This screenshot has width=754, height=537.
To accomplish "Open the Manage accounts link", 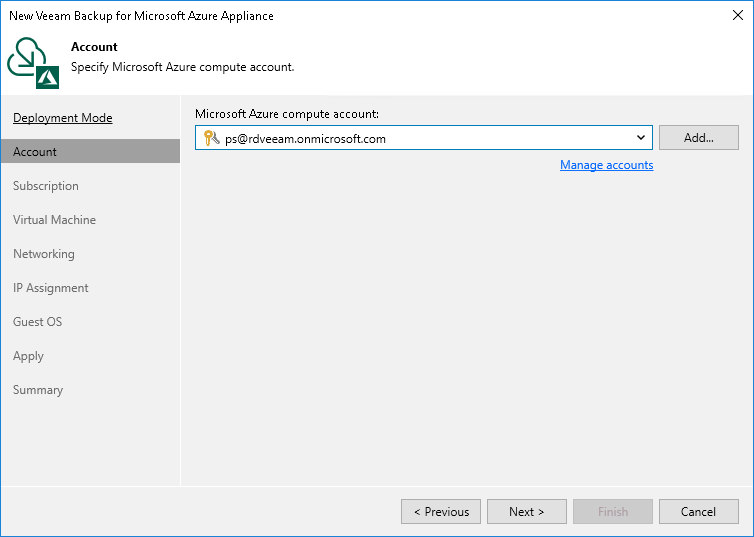I will [606, 165].
